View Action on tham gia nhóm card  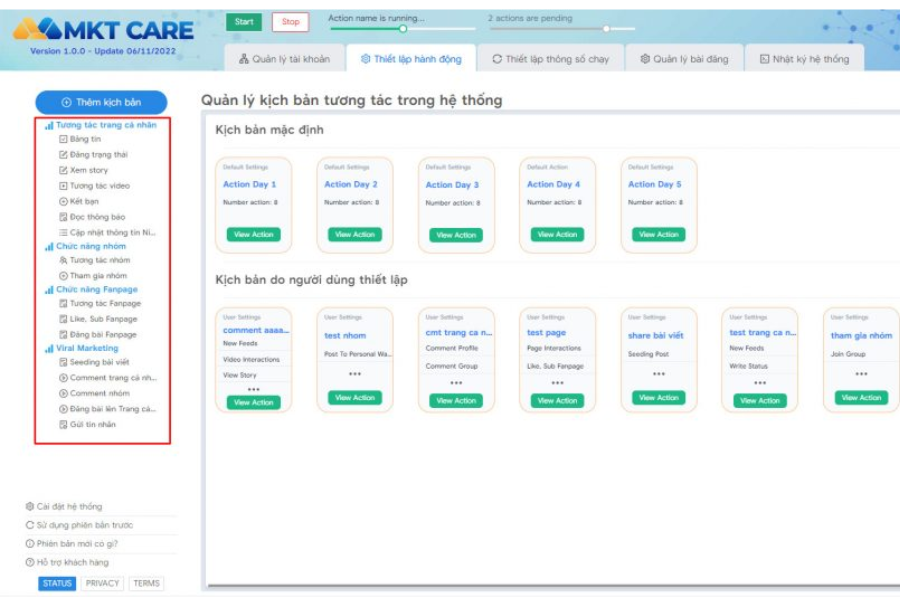tap(861, 397)
